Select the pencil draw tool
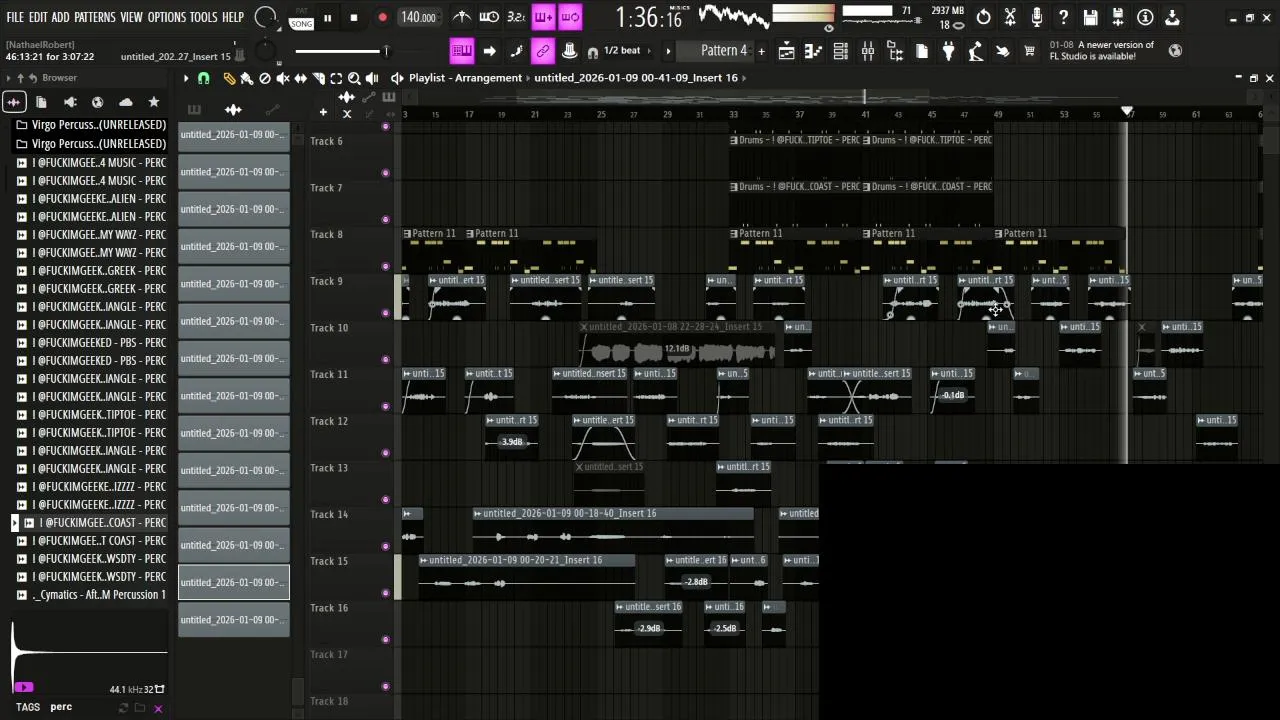This screenshot has height=720, width=1280. 229,78
